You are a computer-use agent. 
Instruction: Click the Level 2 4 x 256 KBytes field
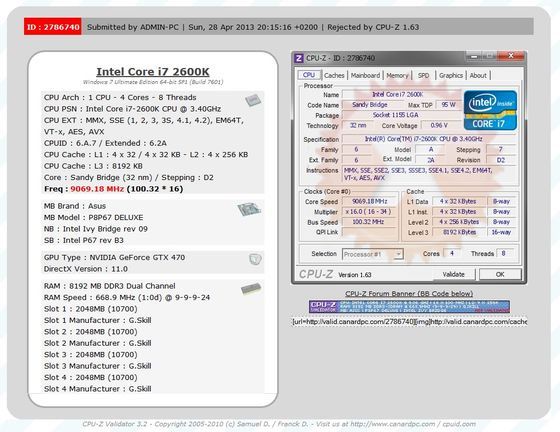click(459, 222)
